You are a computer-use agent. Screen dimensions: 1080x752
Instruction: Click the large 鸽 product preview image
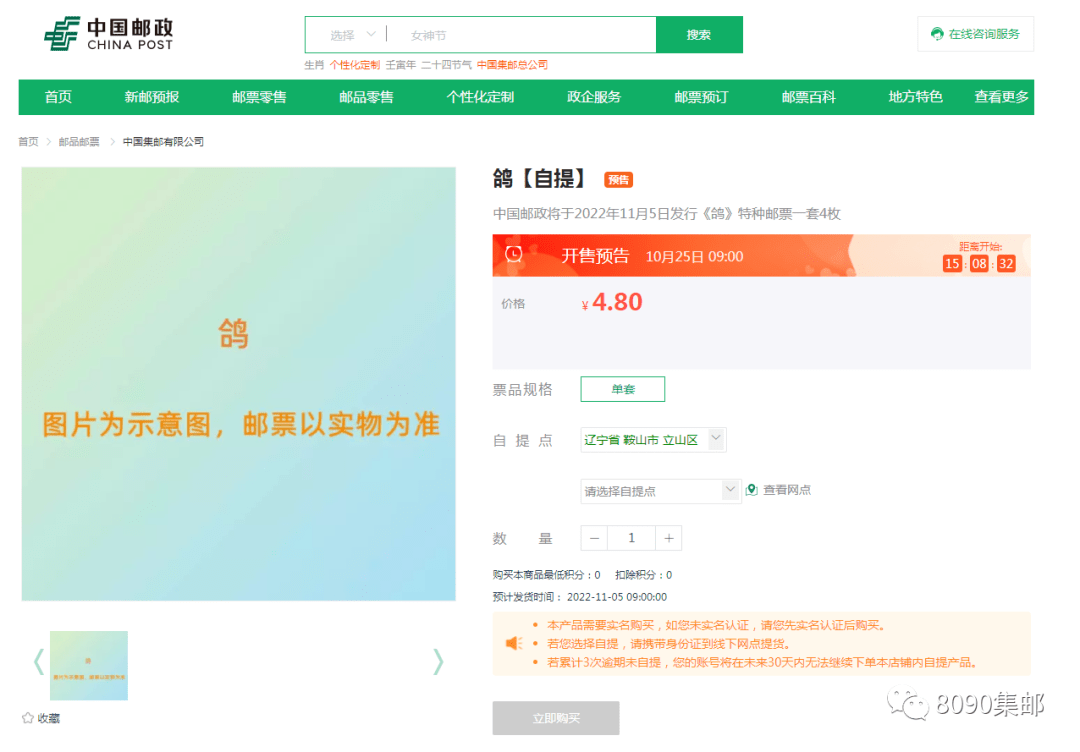(238, 384)
